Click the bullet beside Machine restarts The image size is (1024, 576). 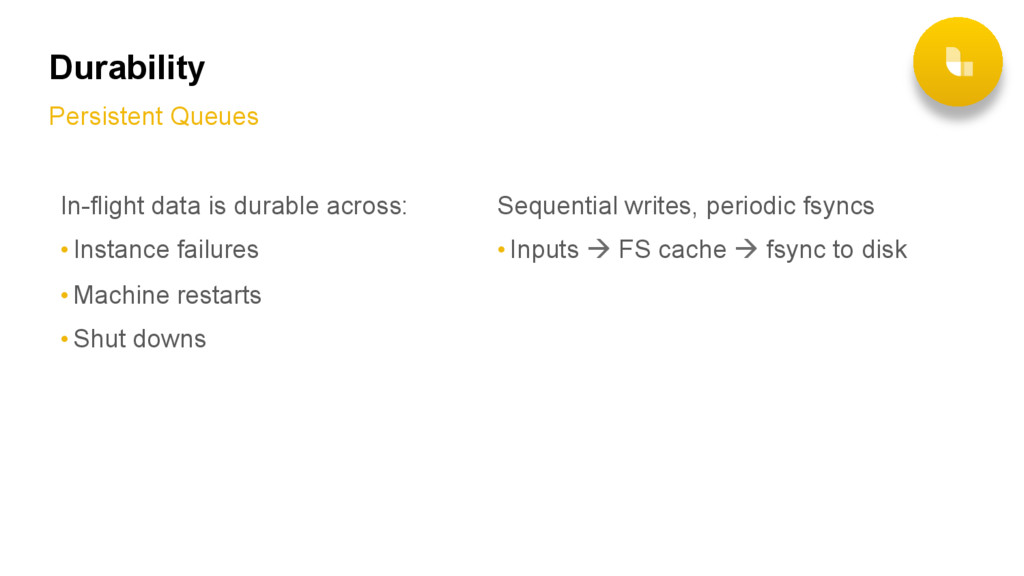64,295
